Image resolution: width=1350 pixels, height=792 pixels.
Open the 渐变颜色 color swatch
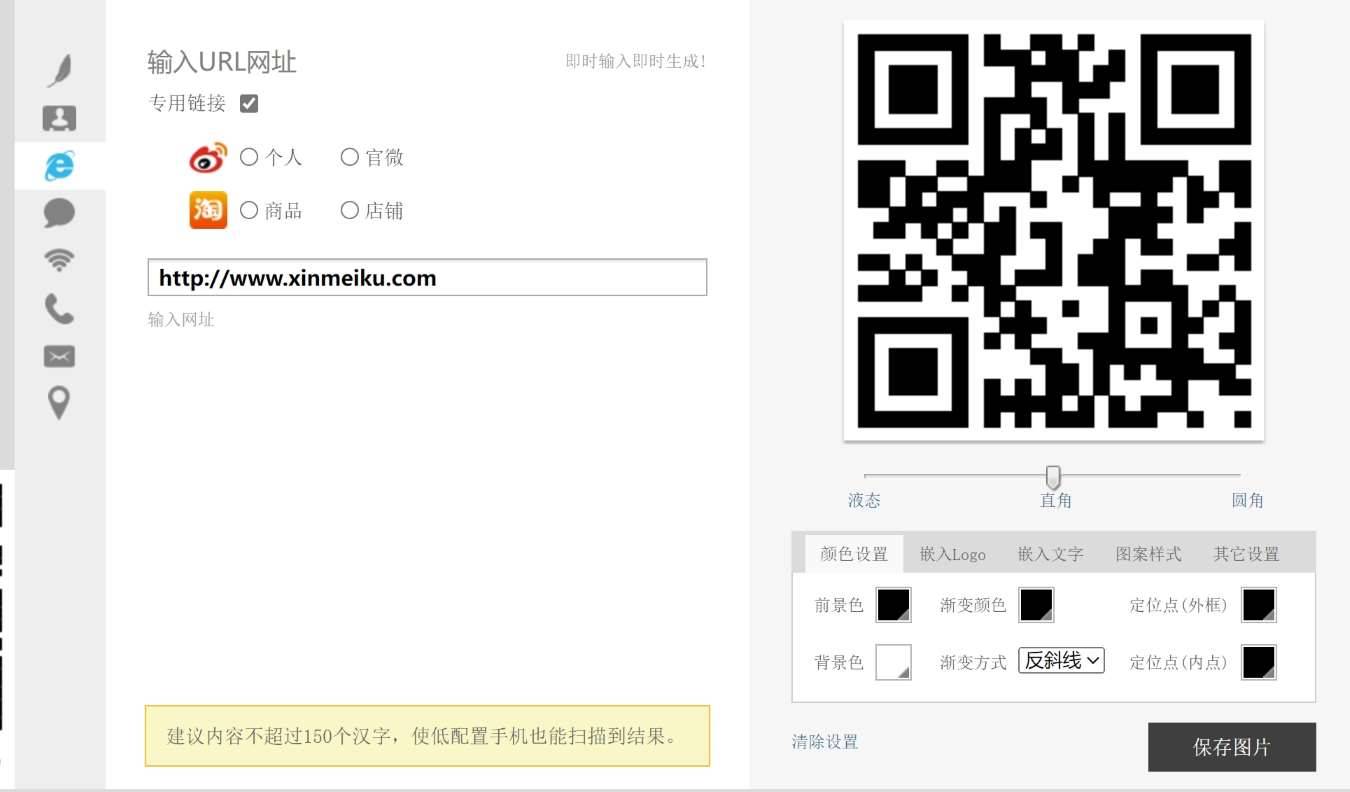(x=1036, y=605)
